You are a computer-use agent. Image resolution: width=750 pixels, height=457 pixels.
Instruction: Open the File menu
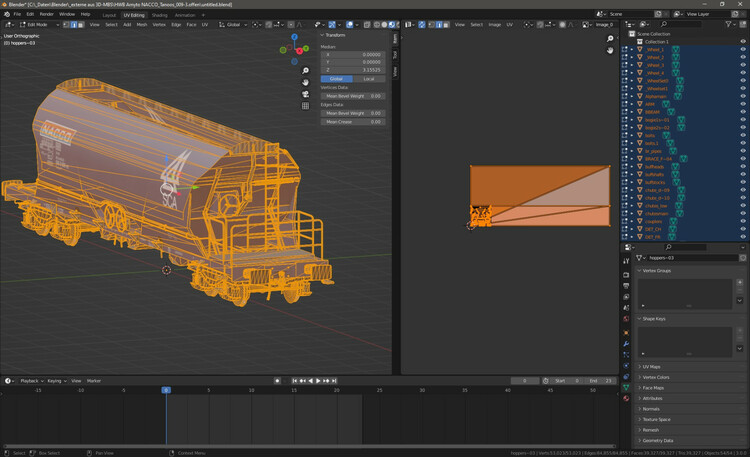(17, 14)
